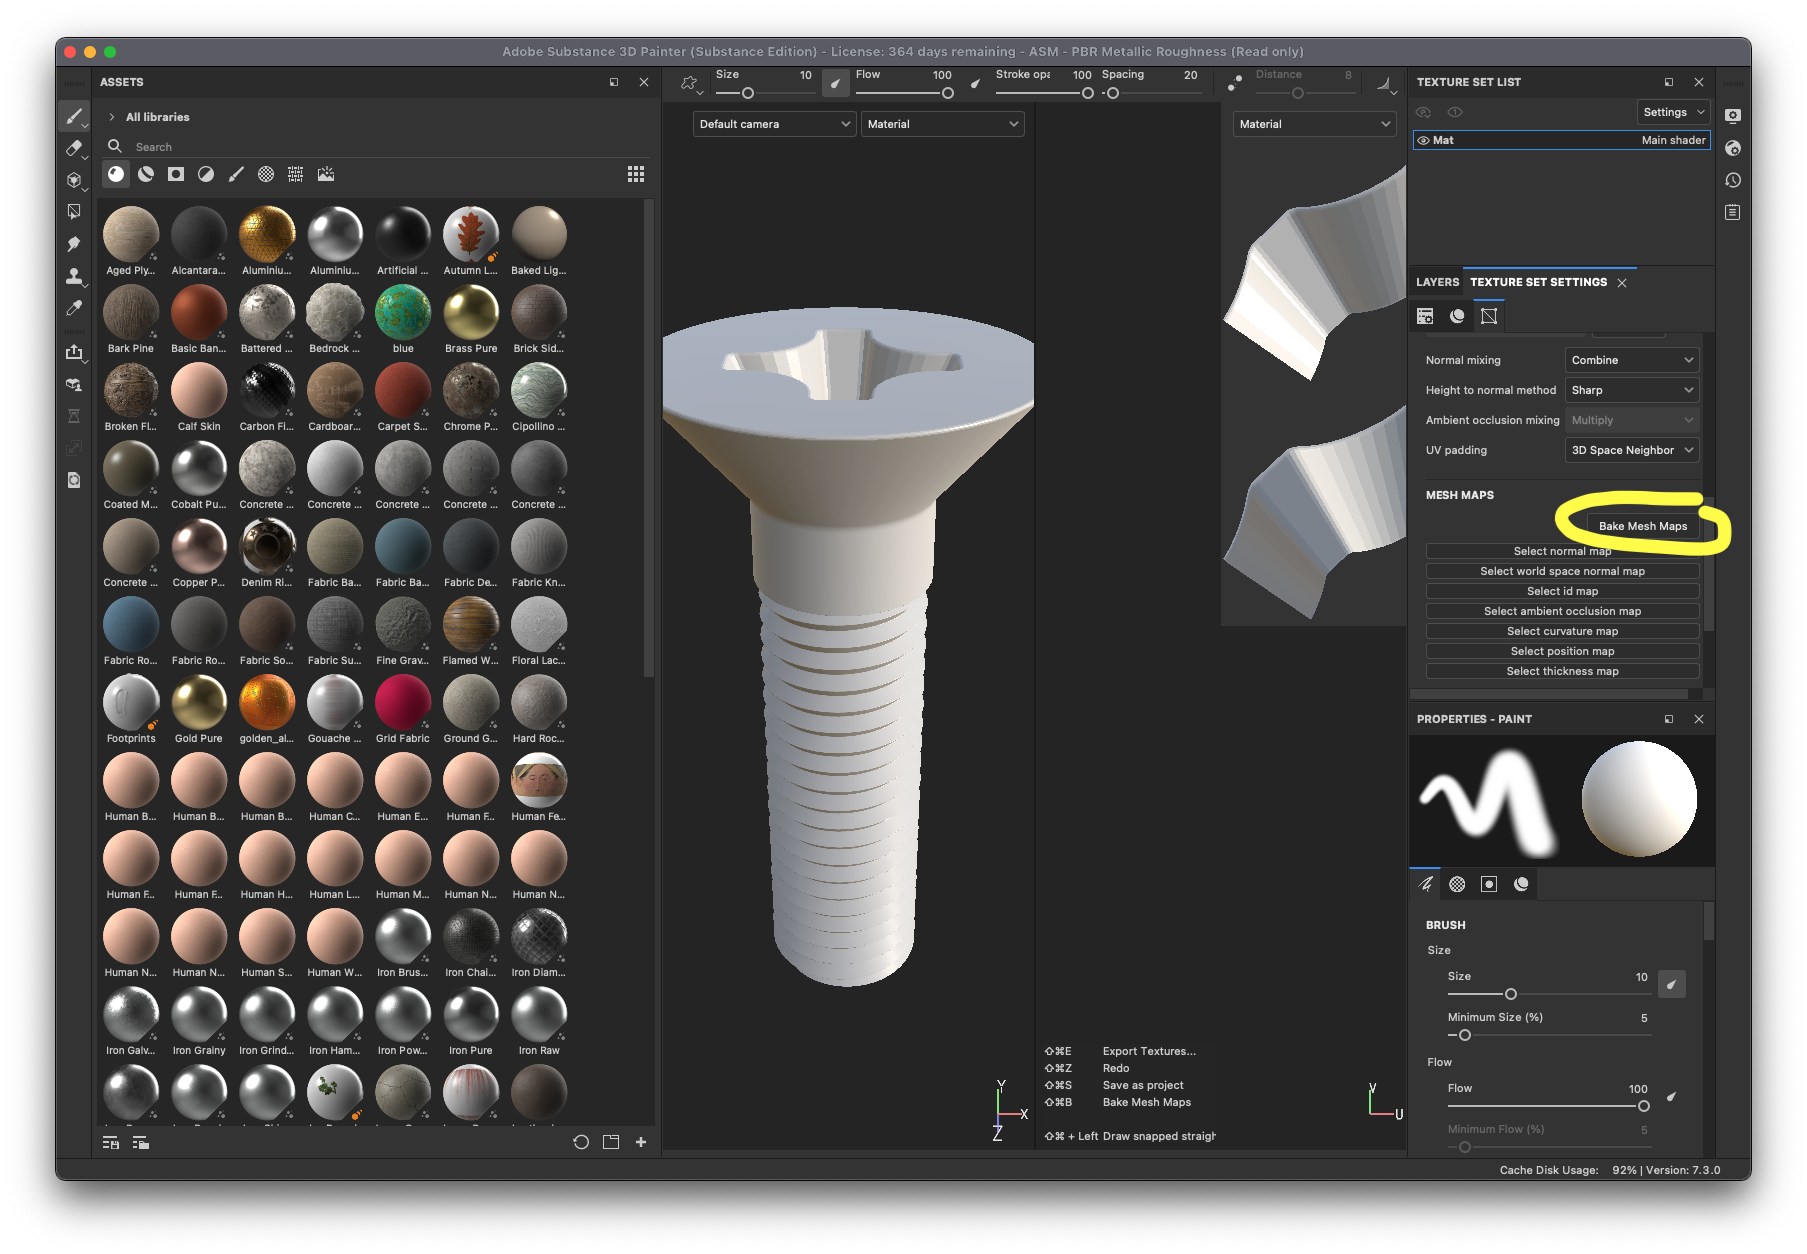Click Select ambient occlusion map
The height and width of the screenshot is (1254, 1807).
point(1562,611)
